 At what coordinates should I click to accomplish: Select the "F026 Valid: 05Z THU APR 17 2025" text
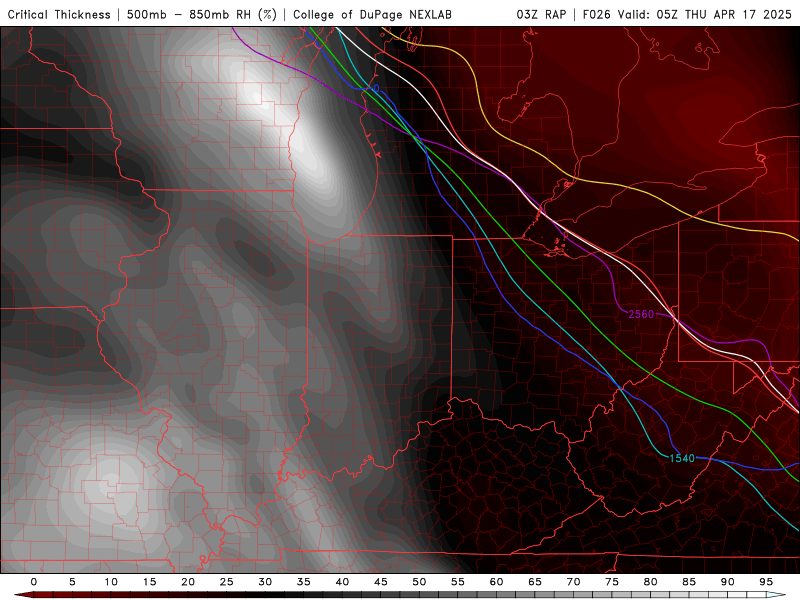[x=687, y=14]
